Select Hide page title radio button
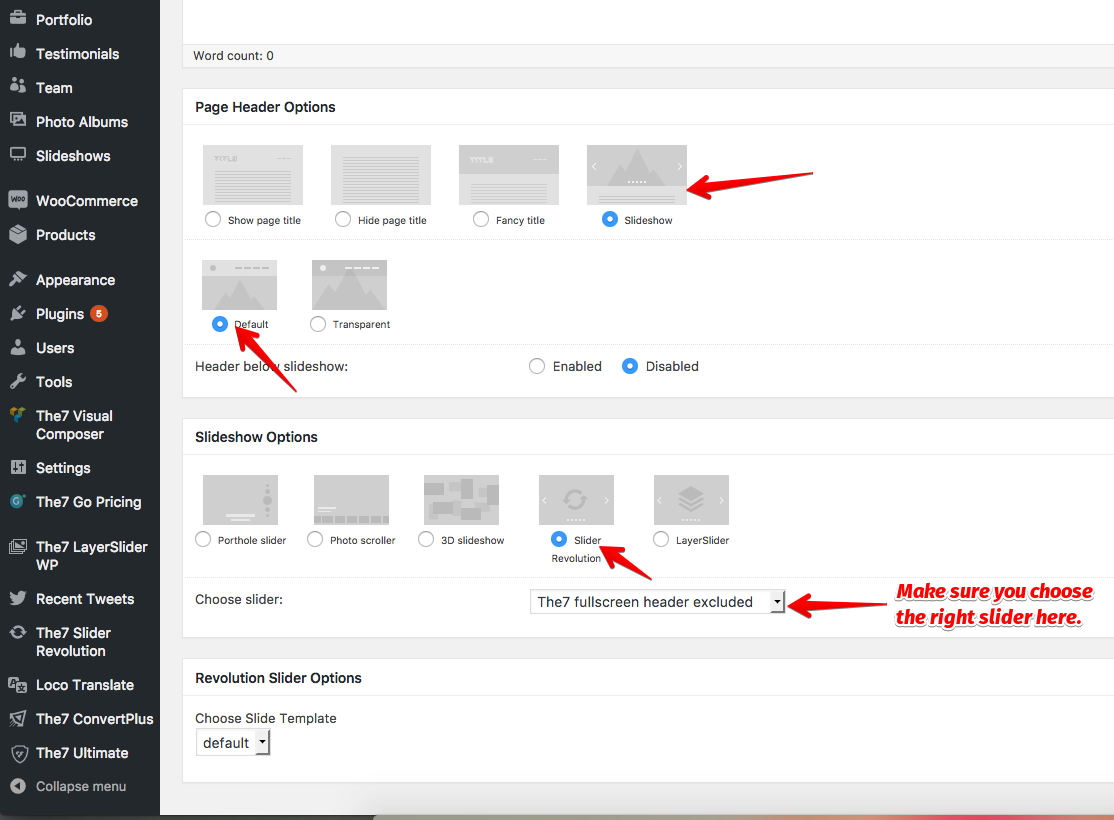The width and height of the screenshot is (1114, 820). (x=342, y=219)
